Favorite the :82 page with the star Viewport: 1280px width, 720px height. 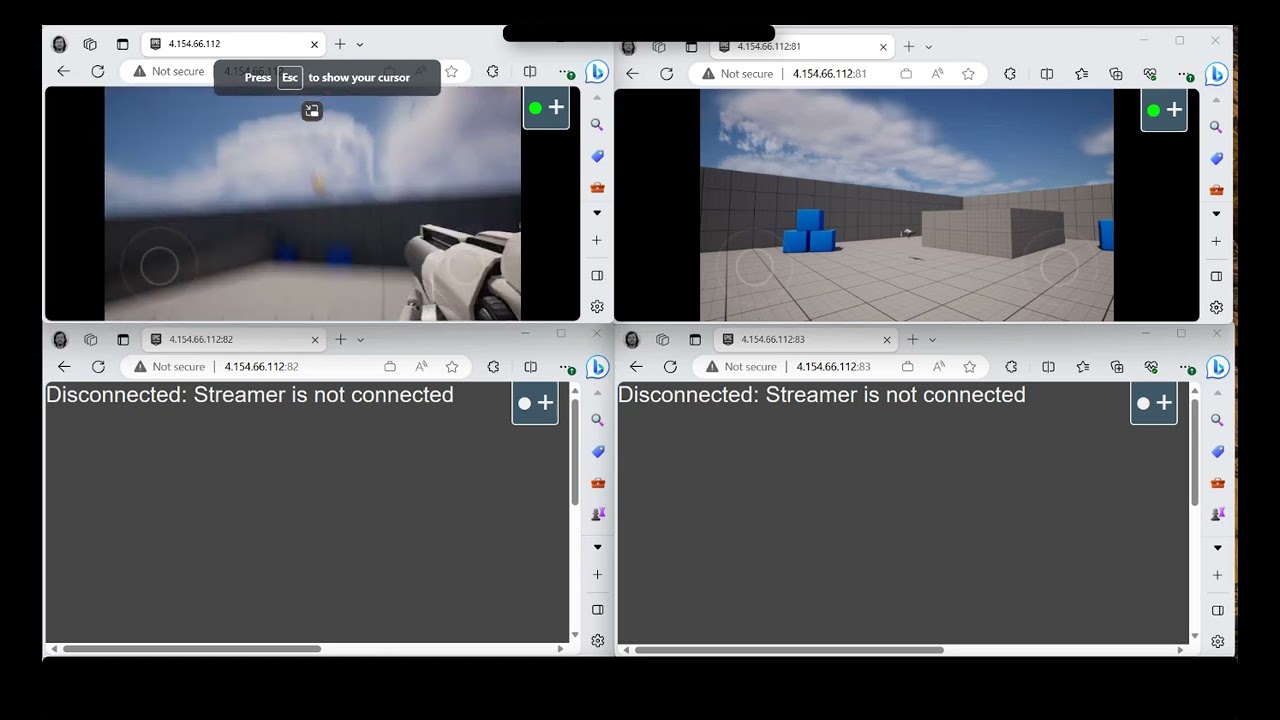[452, 367]
